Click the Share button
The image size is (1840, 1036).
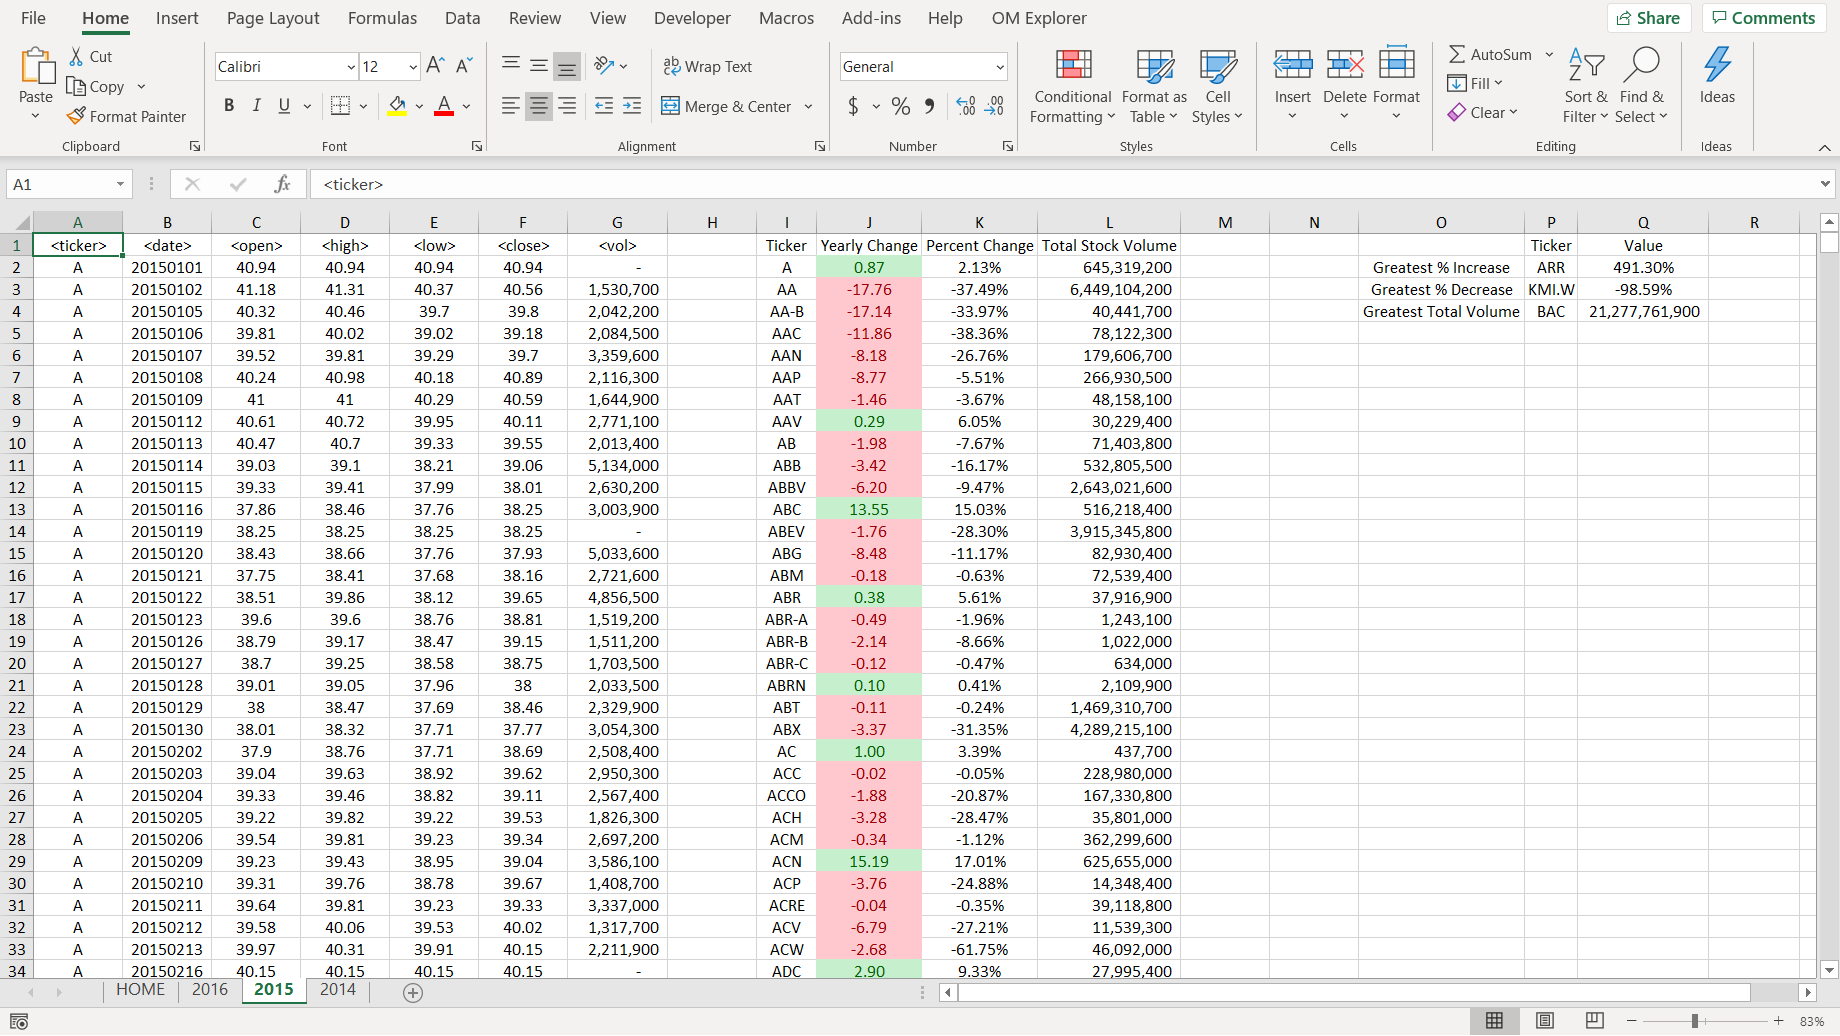coord(1648,17)
